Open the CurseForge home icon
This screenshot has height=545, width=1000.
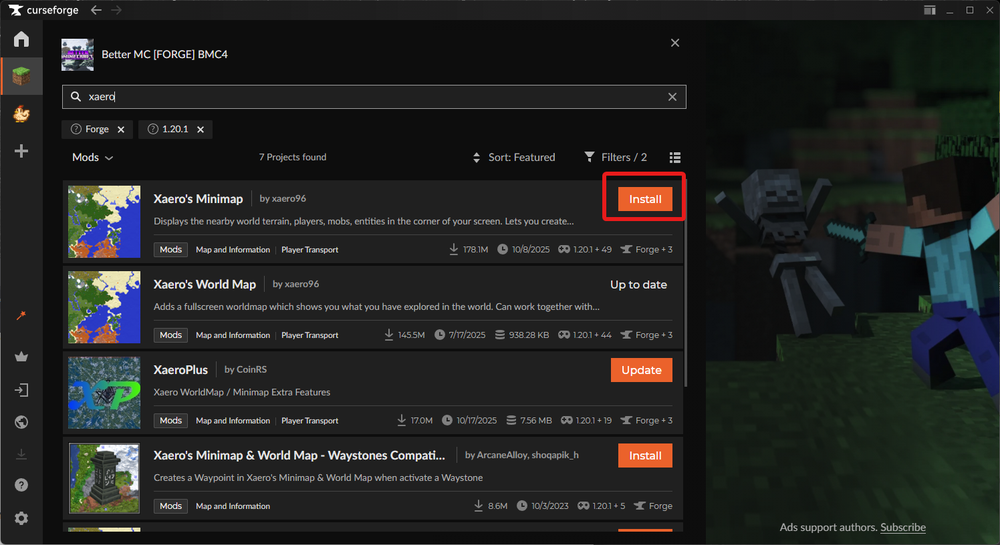click(21, 39)
